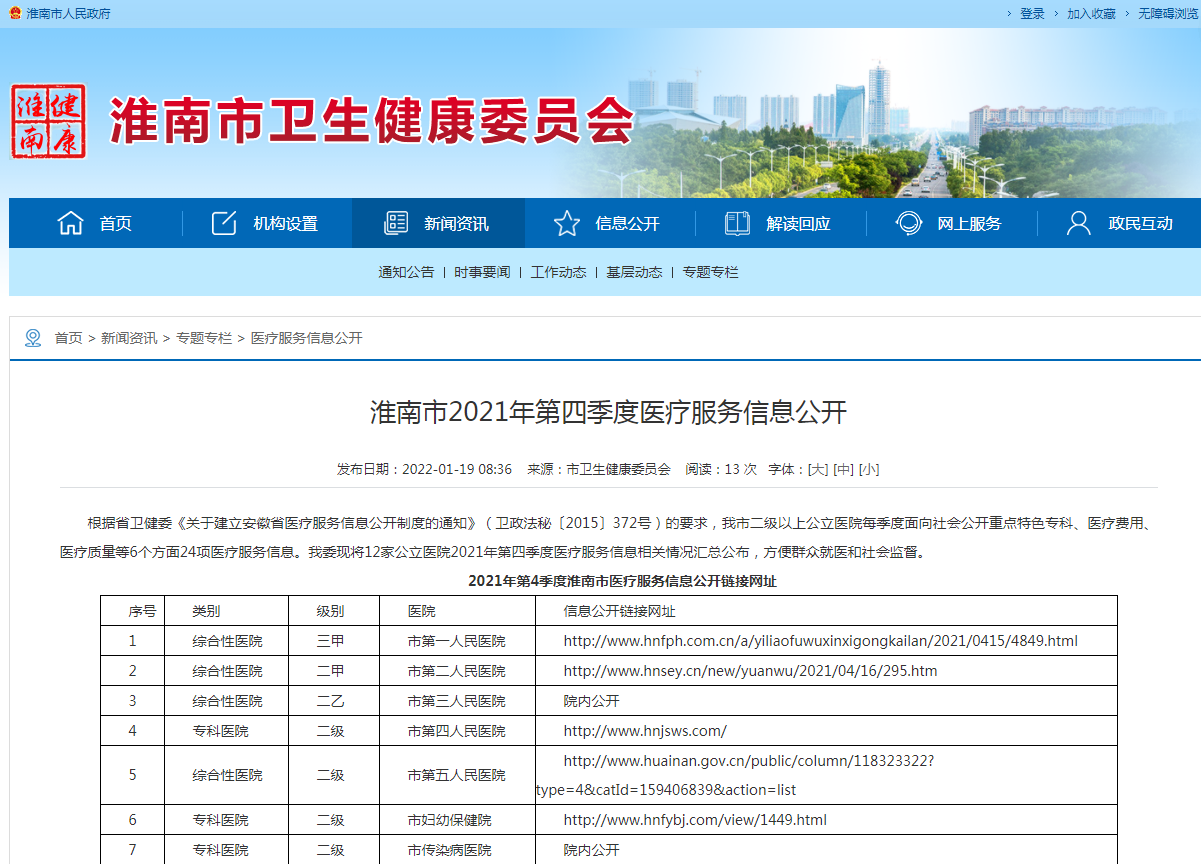Click the 登录 link at top right
The height and width of the screenshot is (864, 1201).
tap(1031, 13)
